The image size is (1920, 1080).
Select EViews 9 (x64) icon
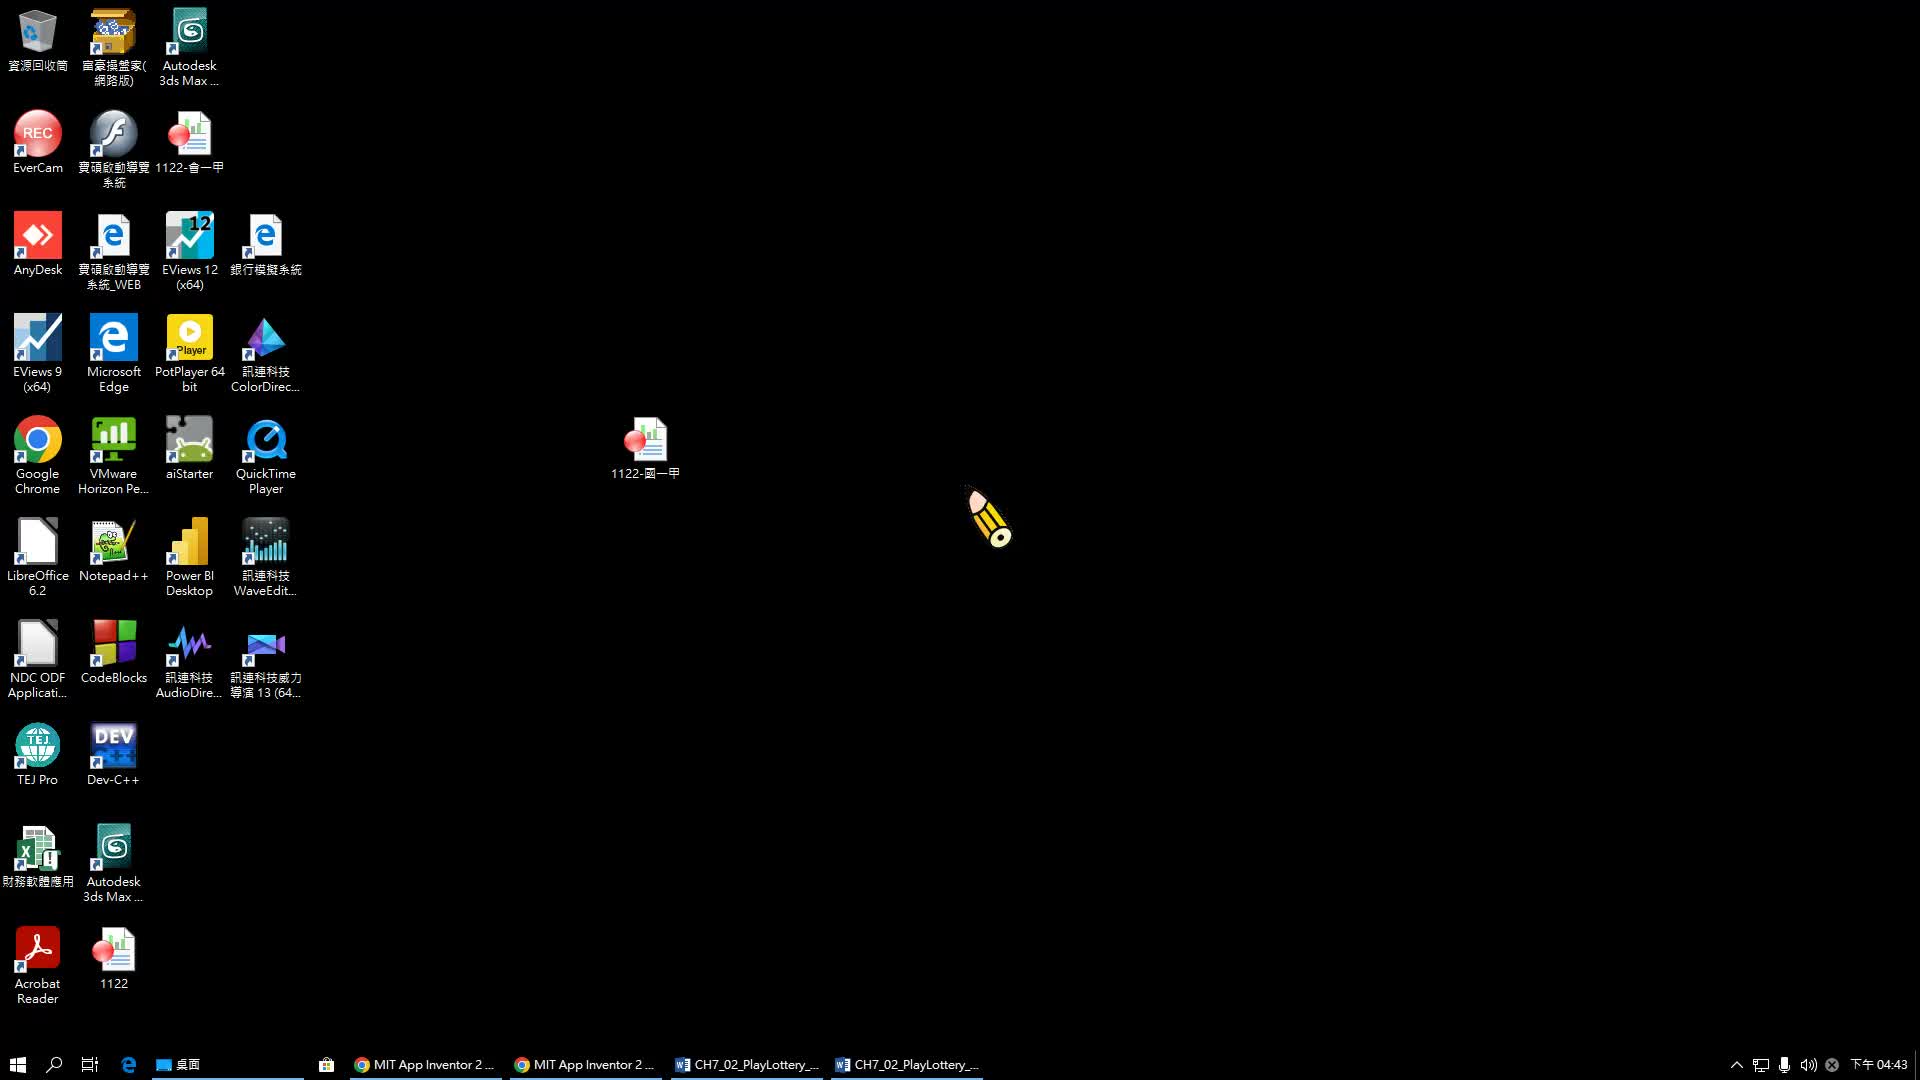38,353
